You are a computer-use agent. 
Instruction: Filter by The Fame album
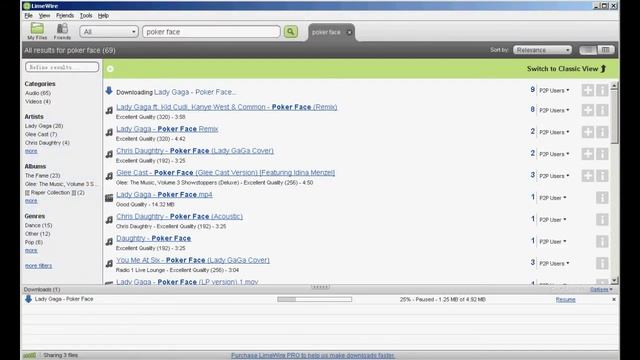[x=42, y=176]
